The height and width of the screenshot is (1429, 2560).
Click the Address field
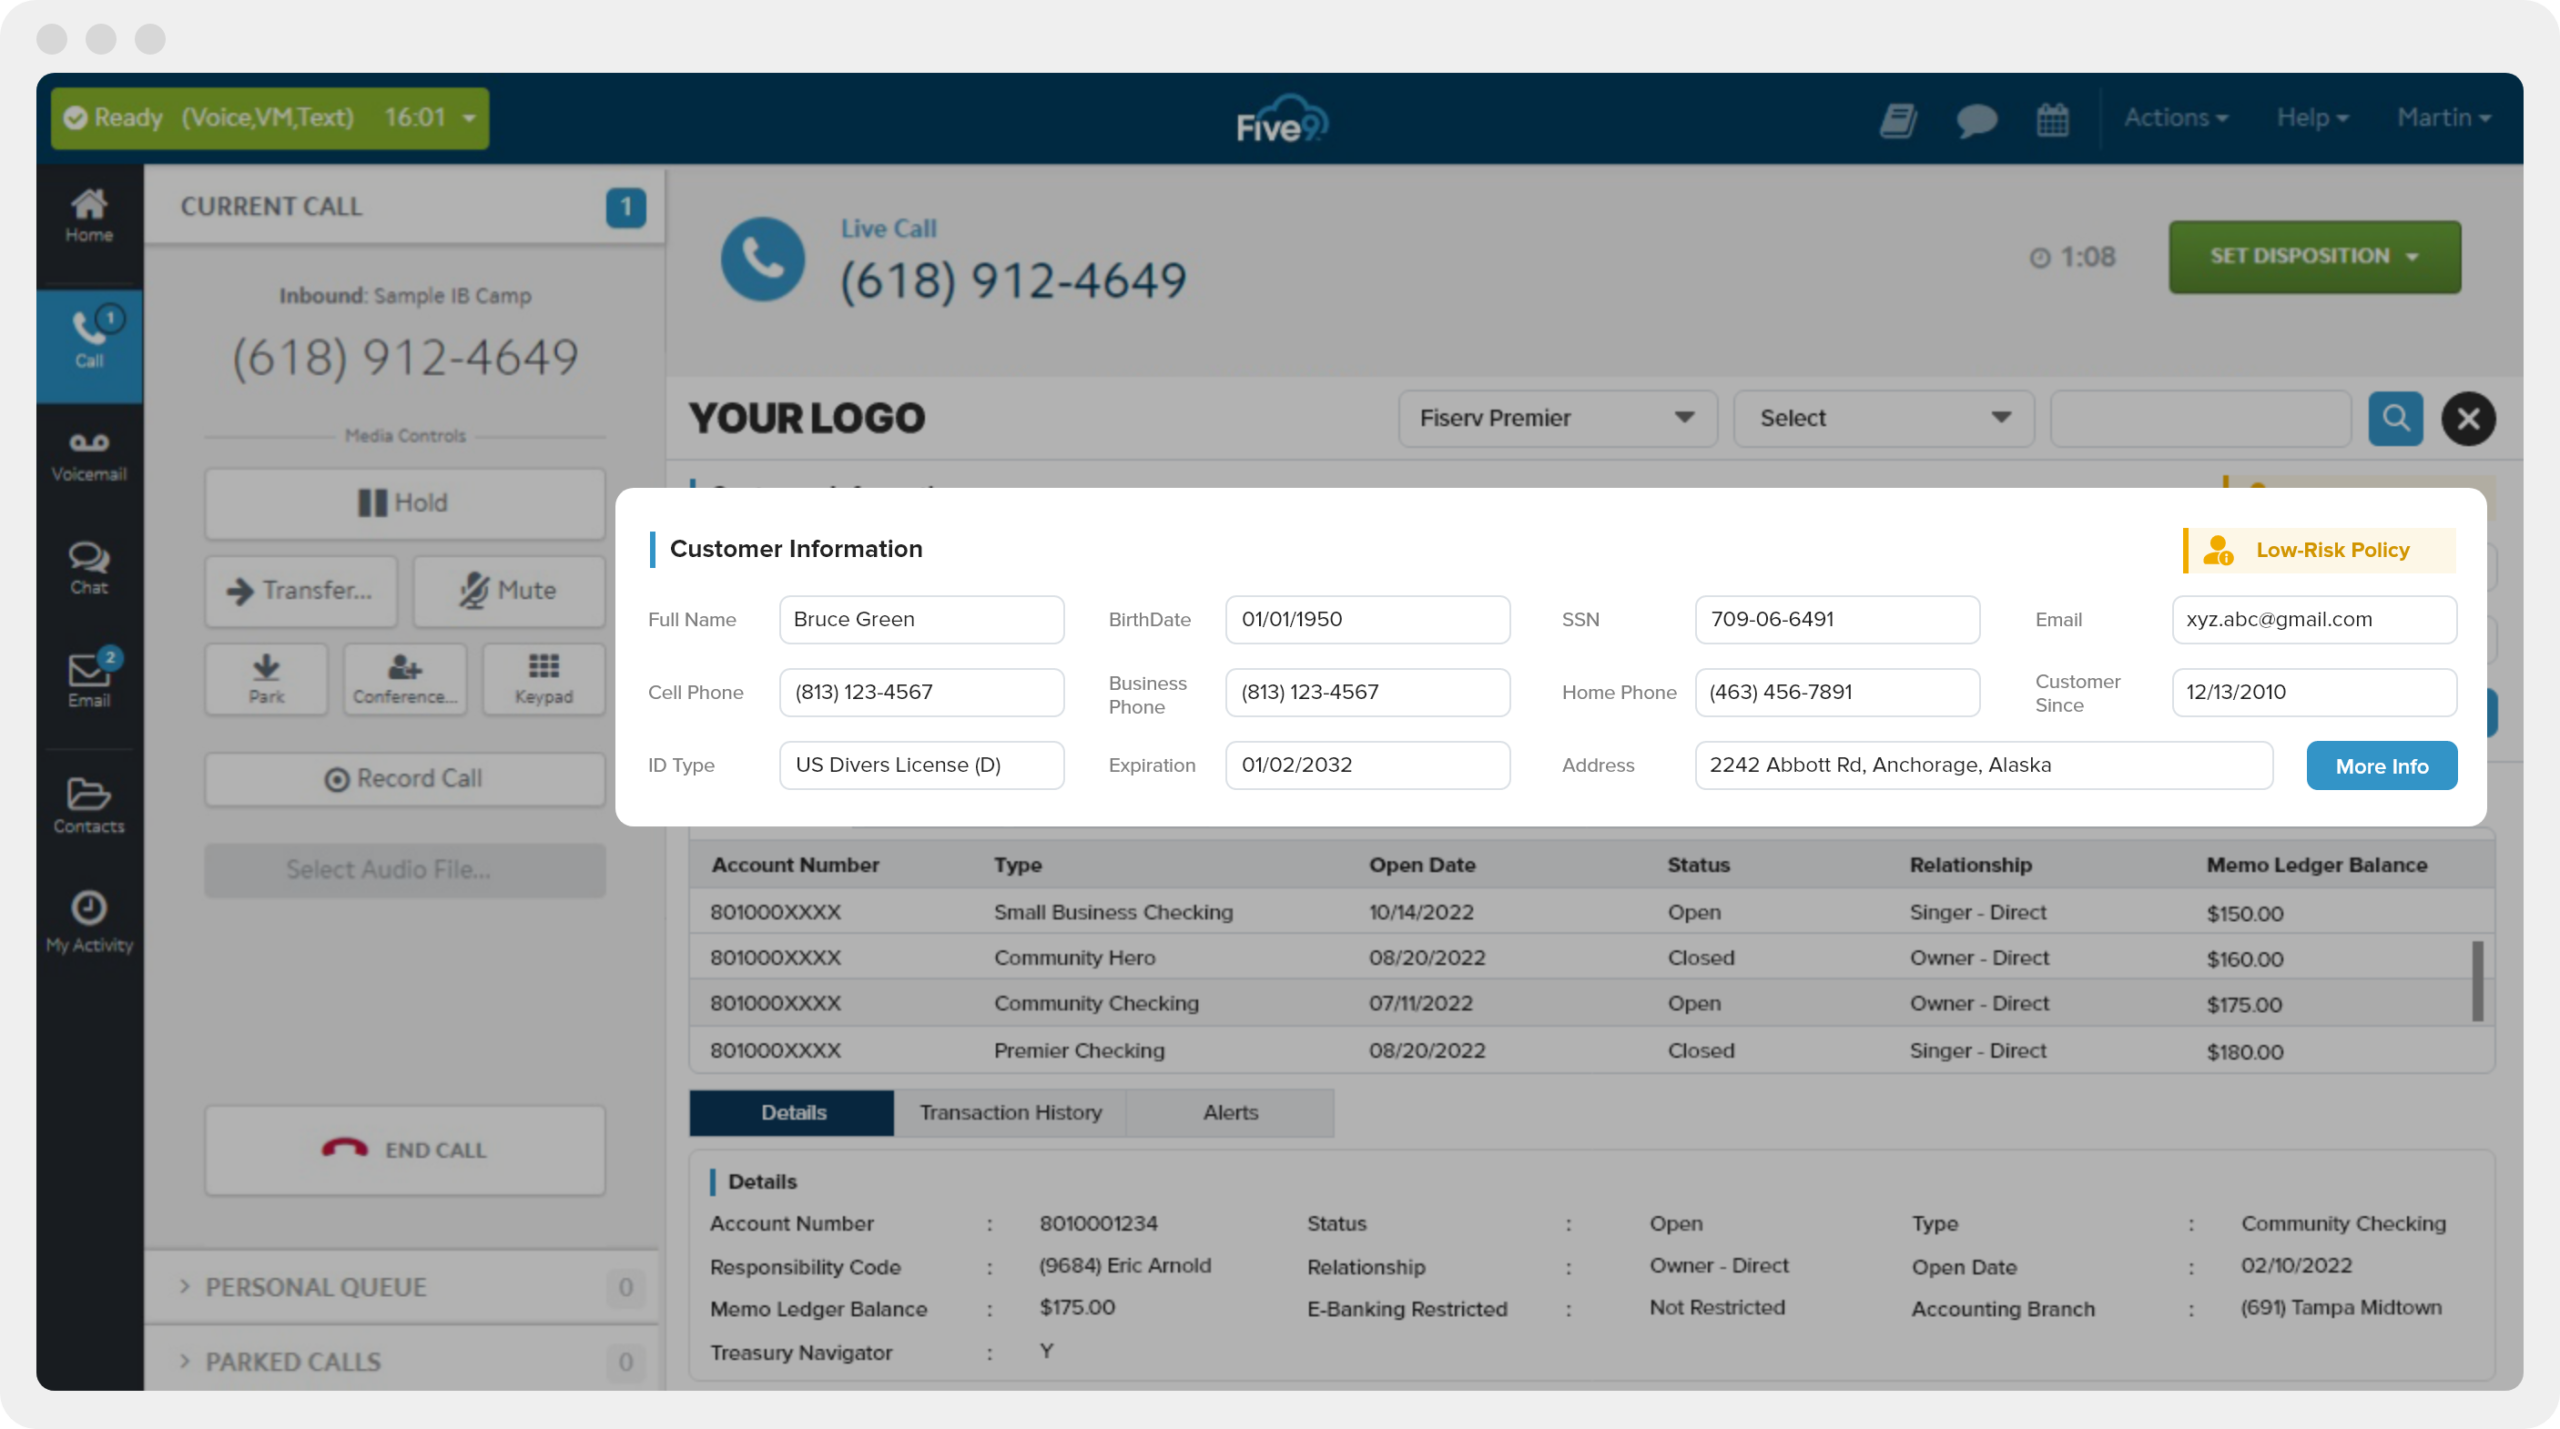(x=1984, y=766)
